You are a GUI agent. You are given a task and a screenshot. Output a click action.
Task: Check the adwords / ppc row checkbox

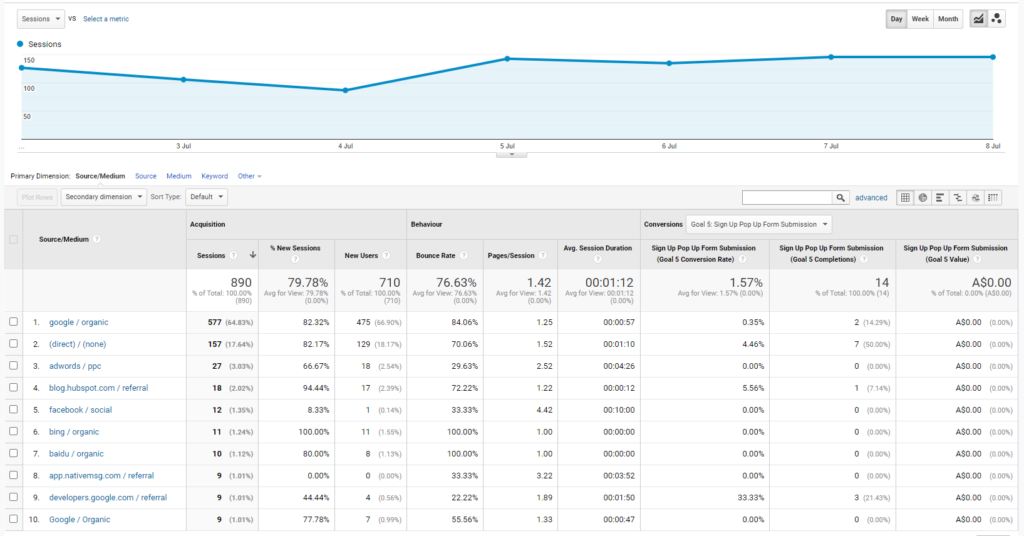[13, 366]
